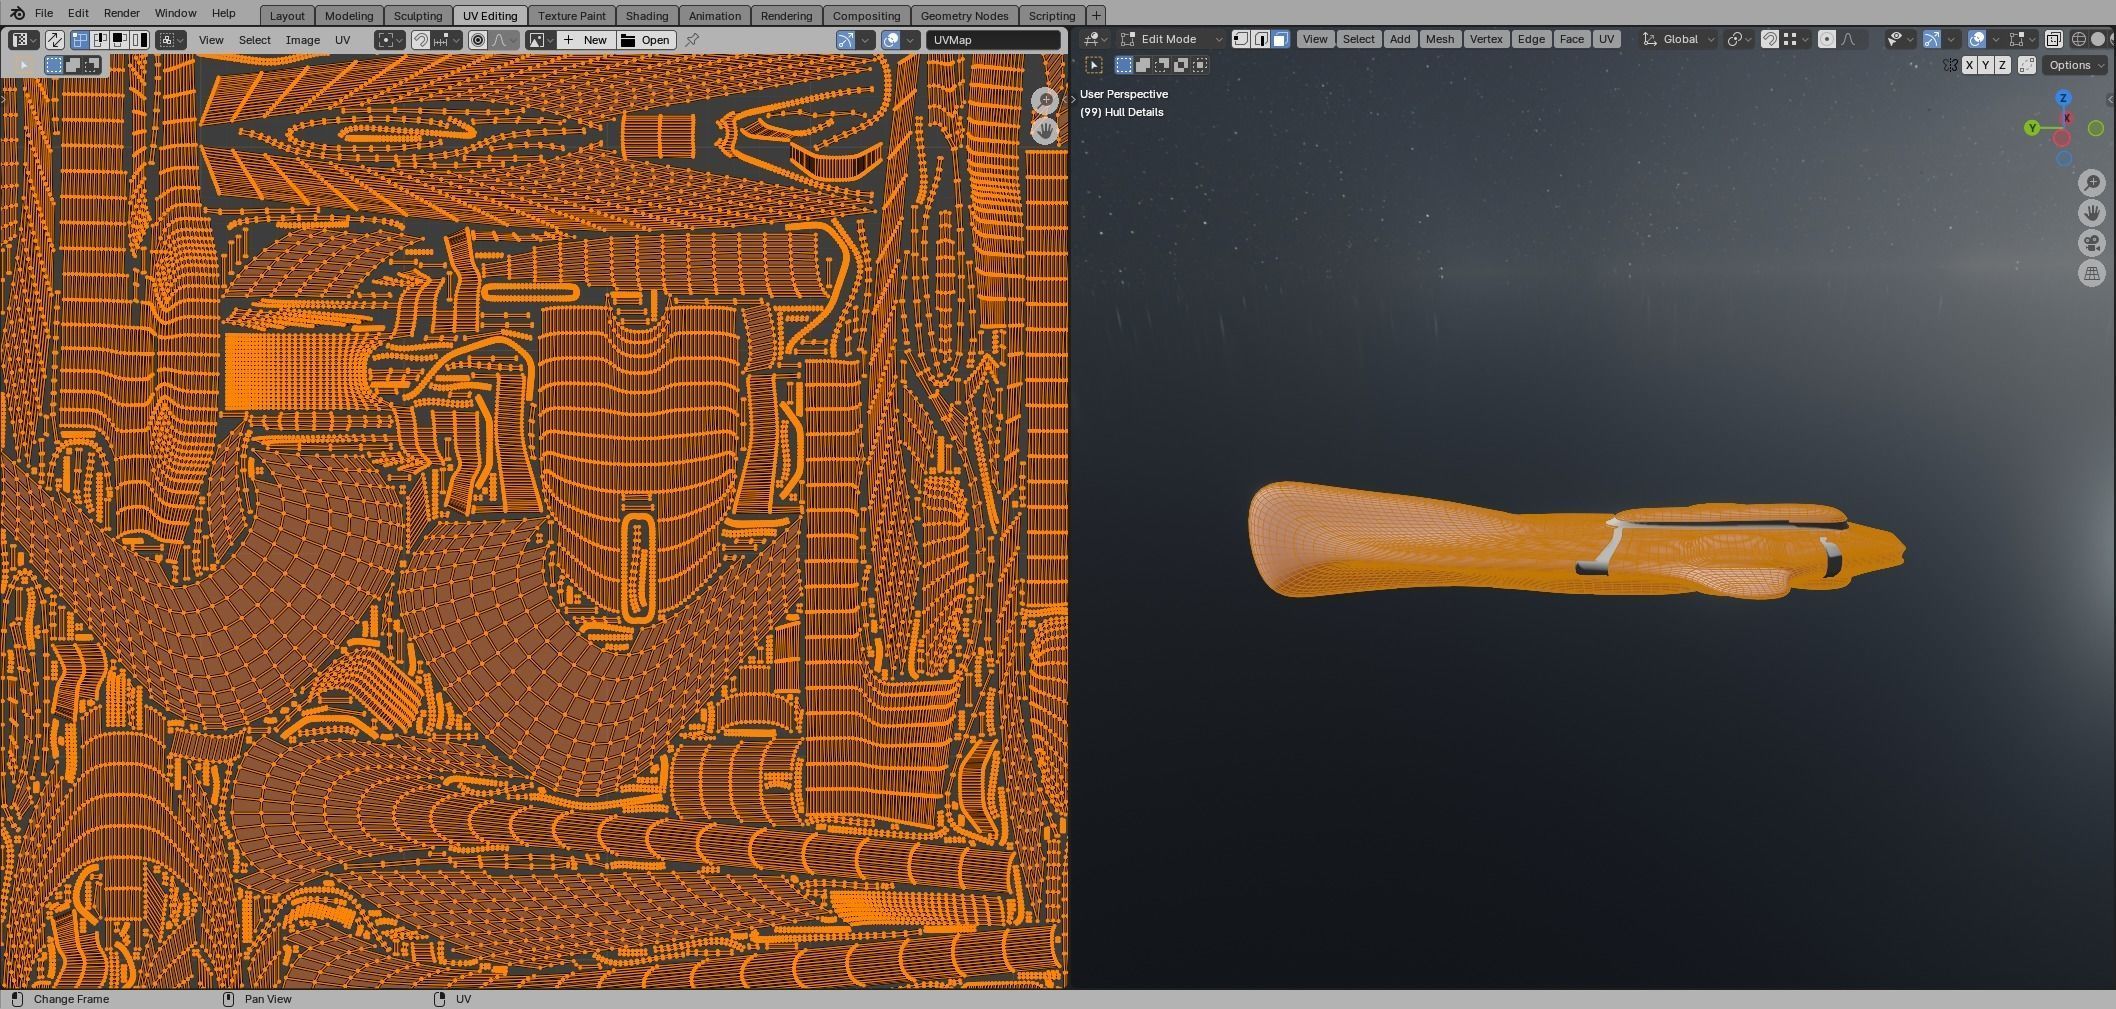
Task: Open the UV menu in UV editor
Action: click(x=343, y=40)
